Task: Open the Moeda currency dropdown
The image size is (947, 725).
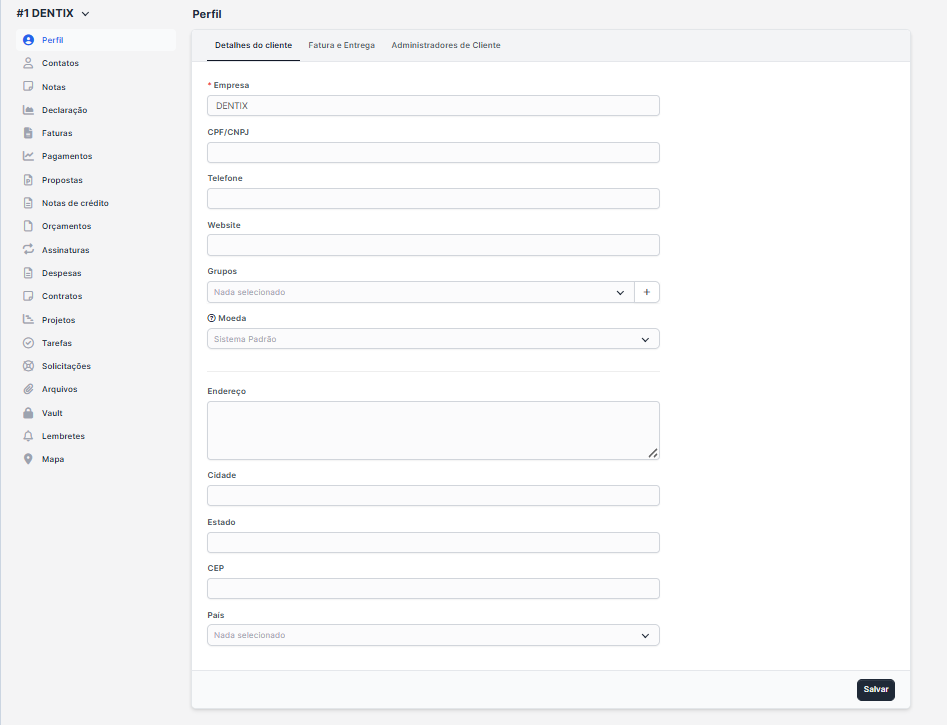Action: pos(433,339)
